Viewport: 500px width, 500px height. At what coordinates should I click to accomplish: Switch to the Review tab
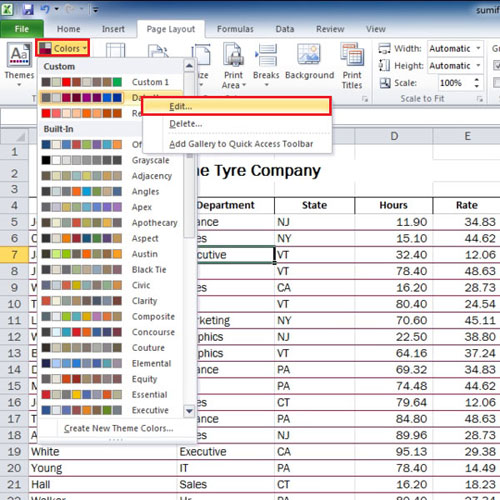330,29
